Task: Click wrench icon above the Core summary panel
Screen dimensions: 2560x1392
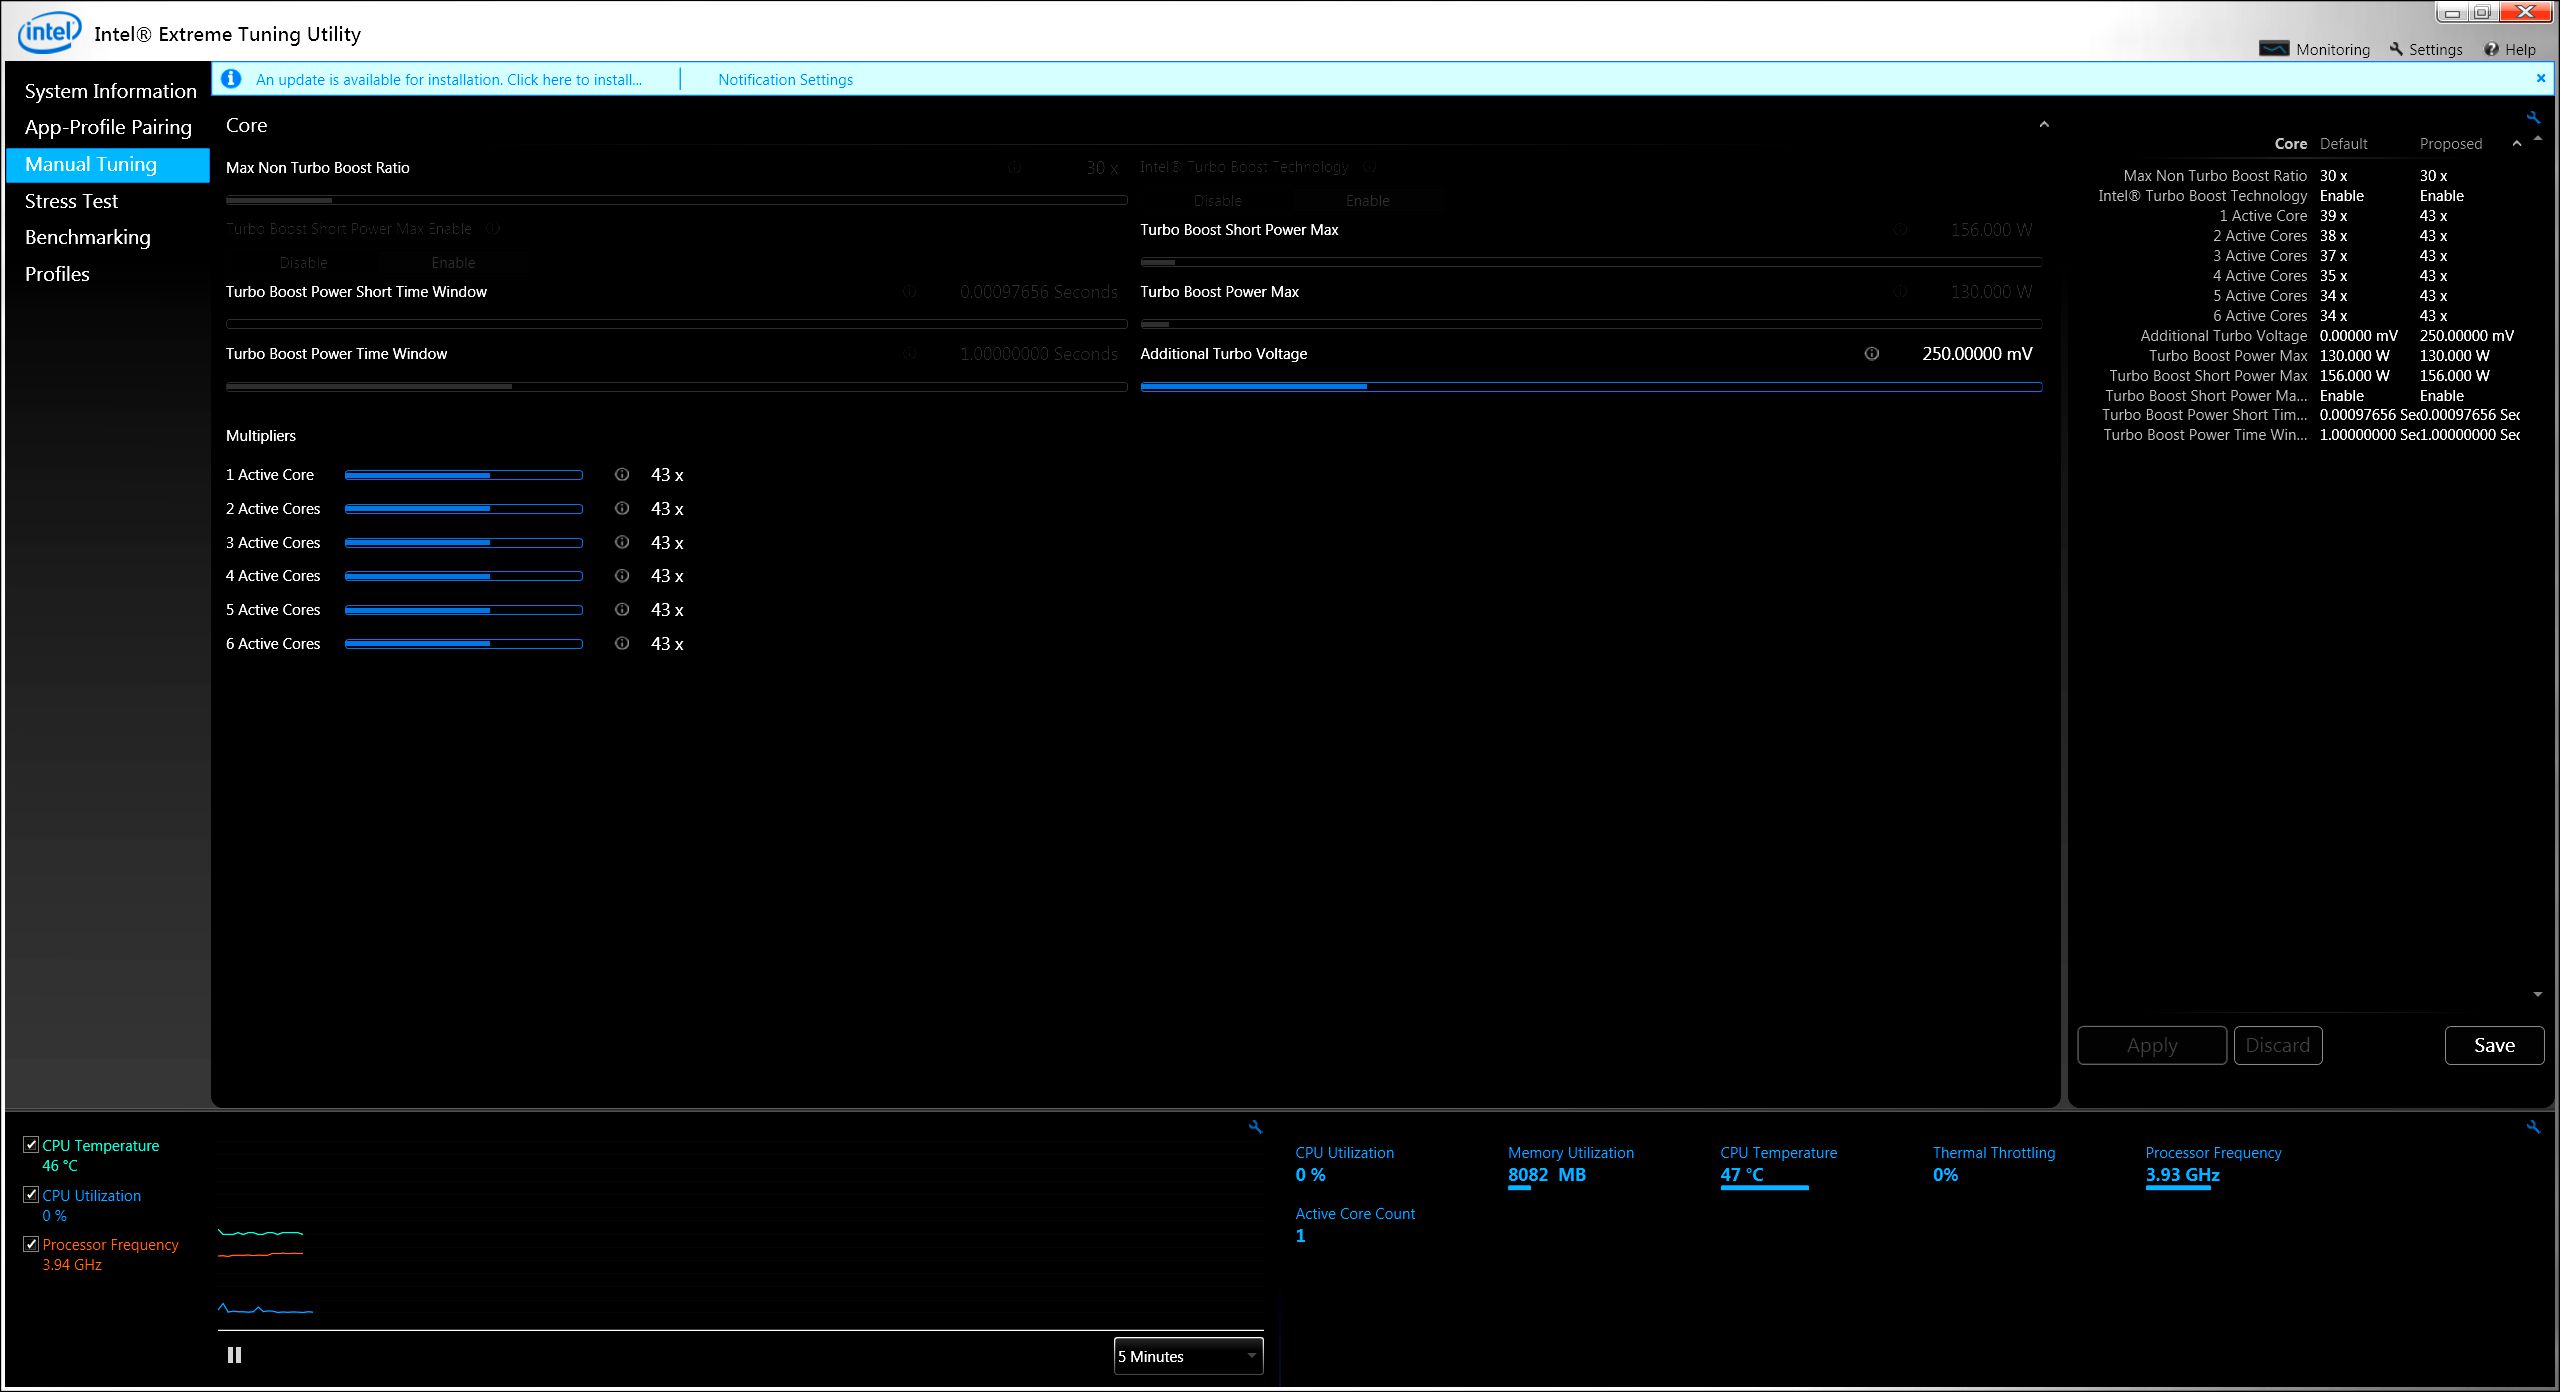Action: 2533,118
